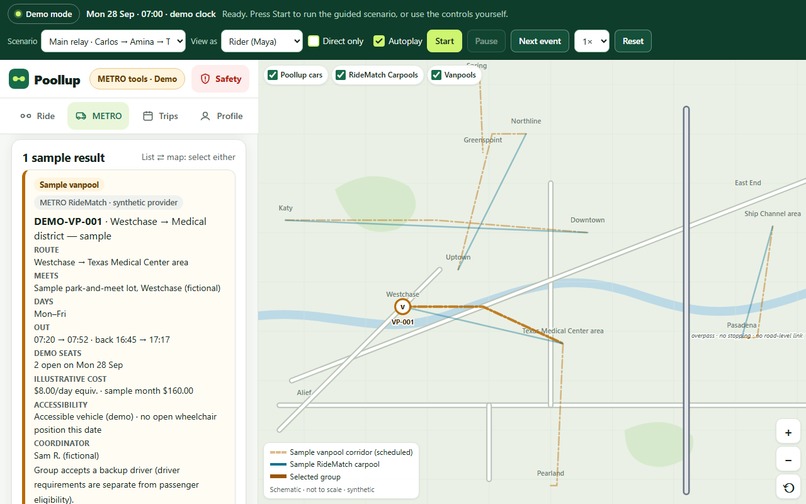Hide Poollup cars layer
This screenshot has height=504, width=806.
coord(272,75)
